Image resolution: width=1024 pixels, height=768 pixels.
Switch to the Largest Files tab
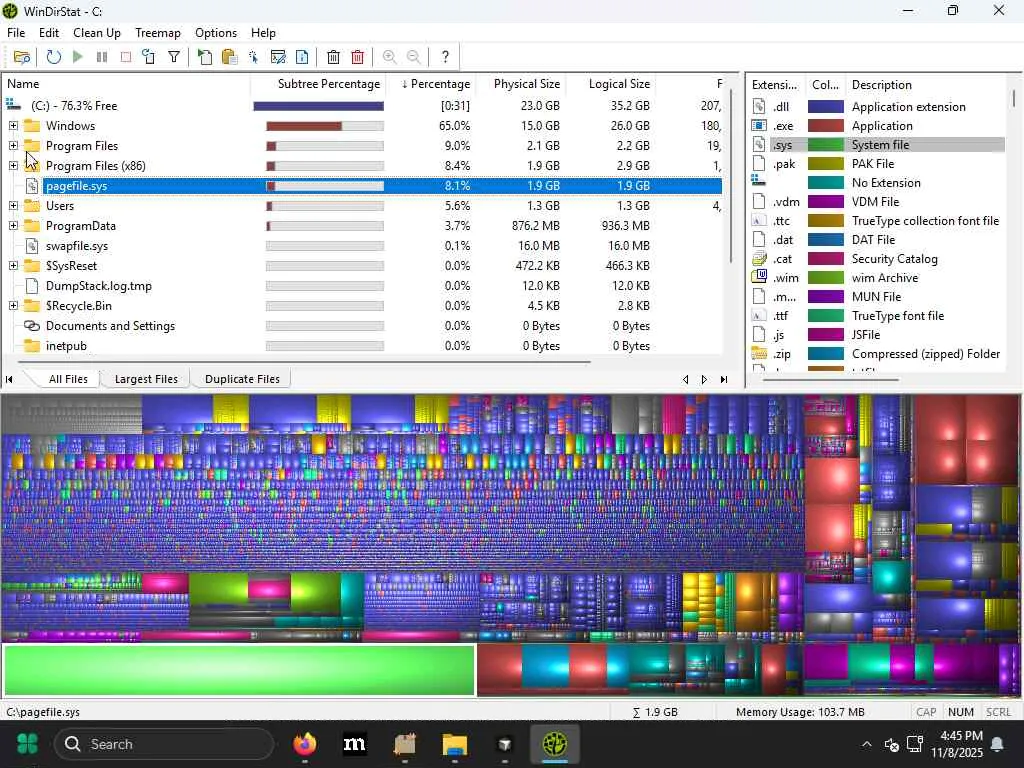tap(146, 379)
